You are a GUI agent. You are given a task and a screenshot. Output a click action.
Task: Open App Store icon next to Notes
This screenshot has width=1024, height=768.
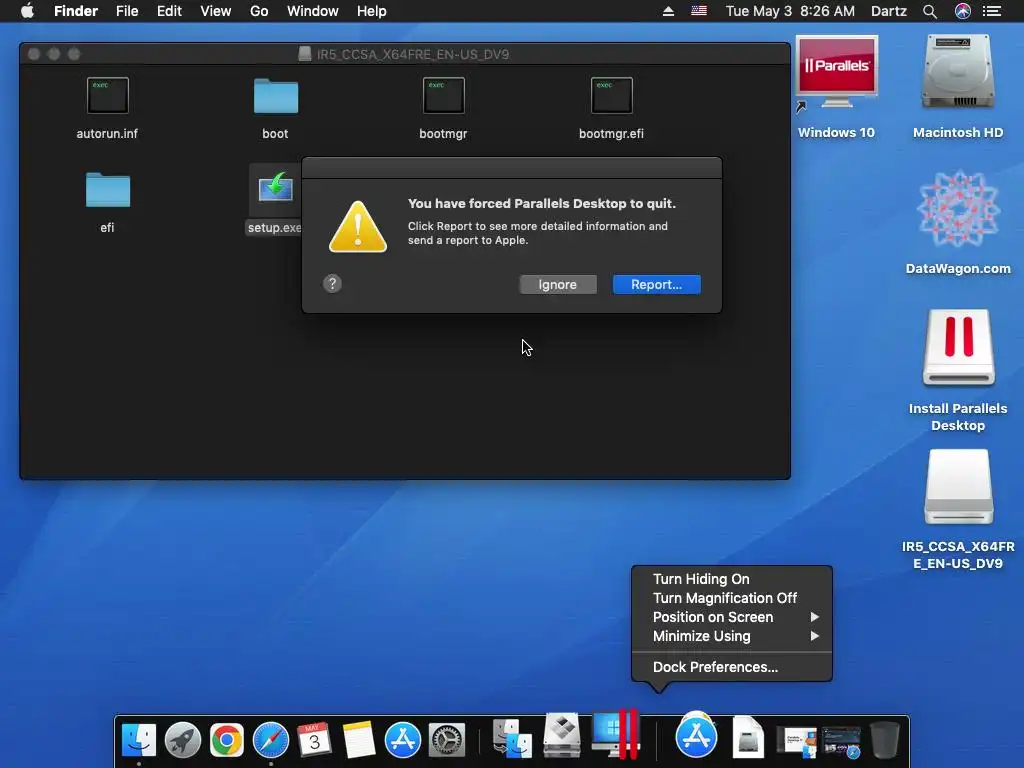[x=403, y=741]
